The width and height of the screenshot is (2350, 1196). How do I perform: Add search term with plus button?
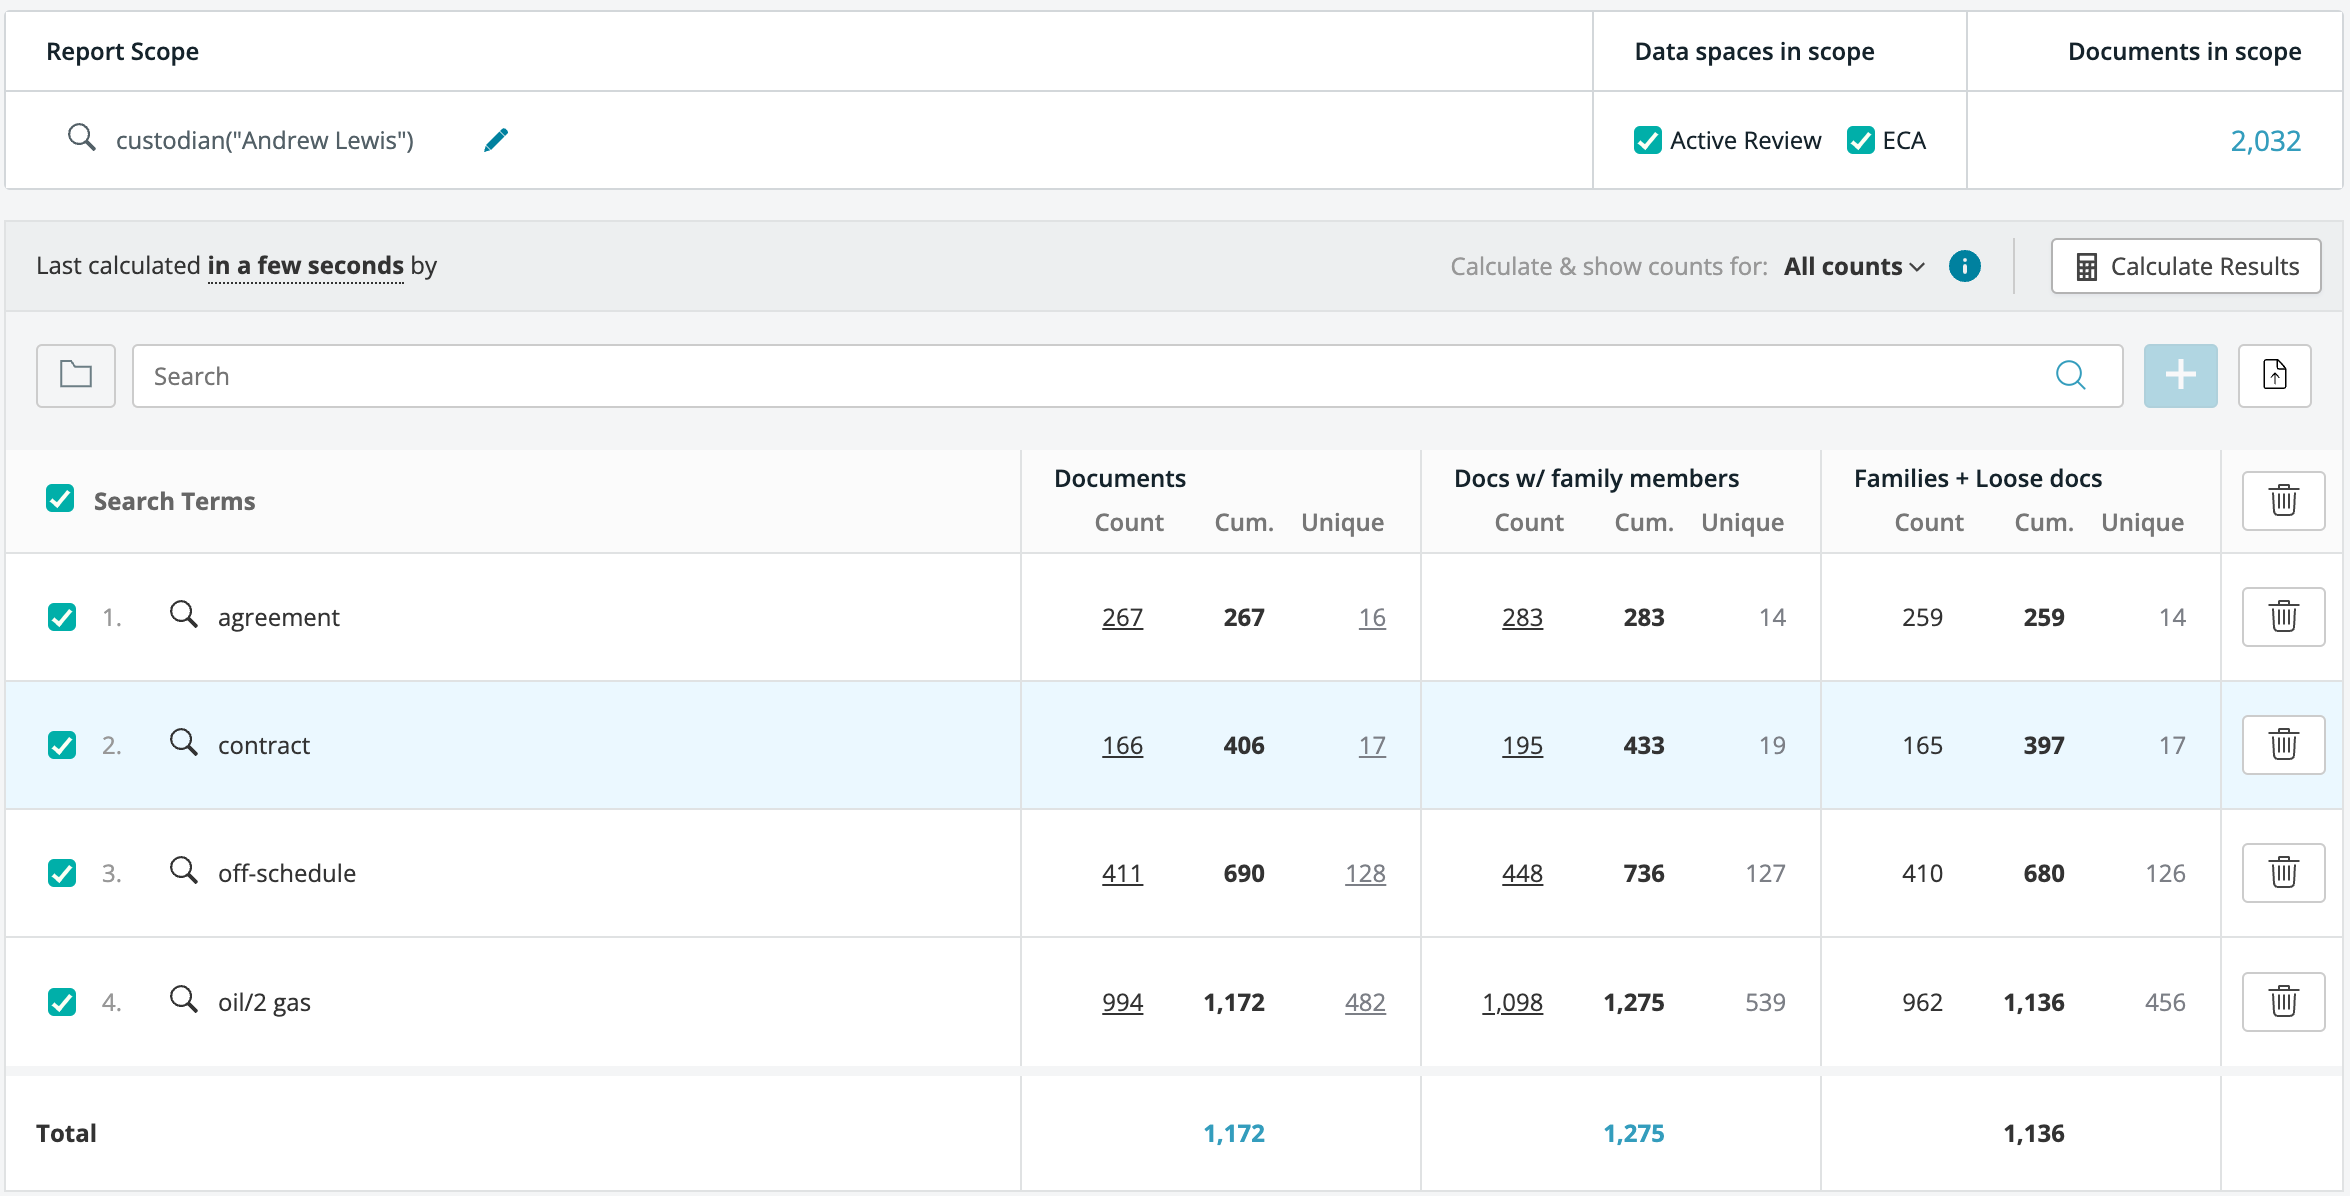pos(2180,376)
